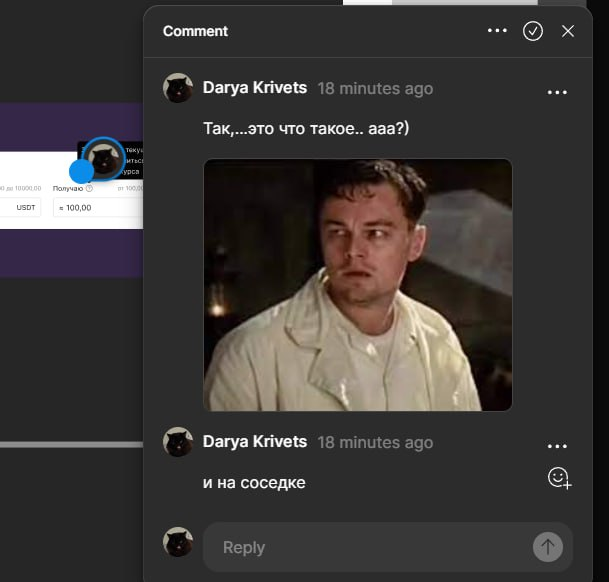Viewport: 609px width, 582px height.
Task: Click the USDT currency label on the canvas
Action: click(x=26, y=207)
